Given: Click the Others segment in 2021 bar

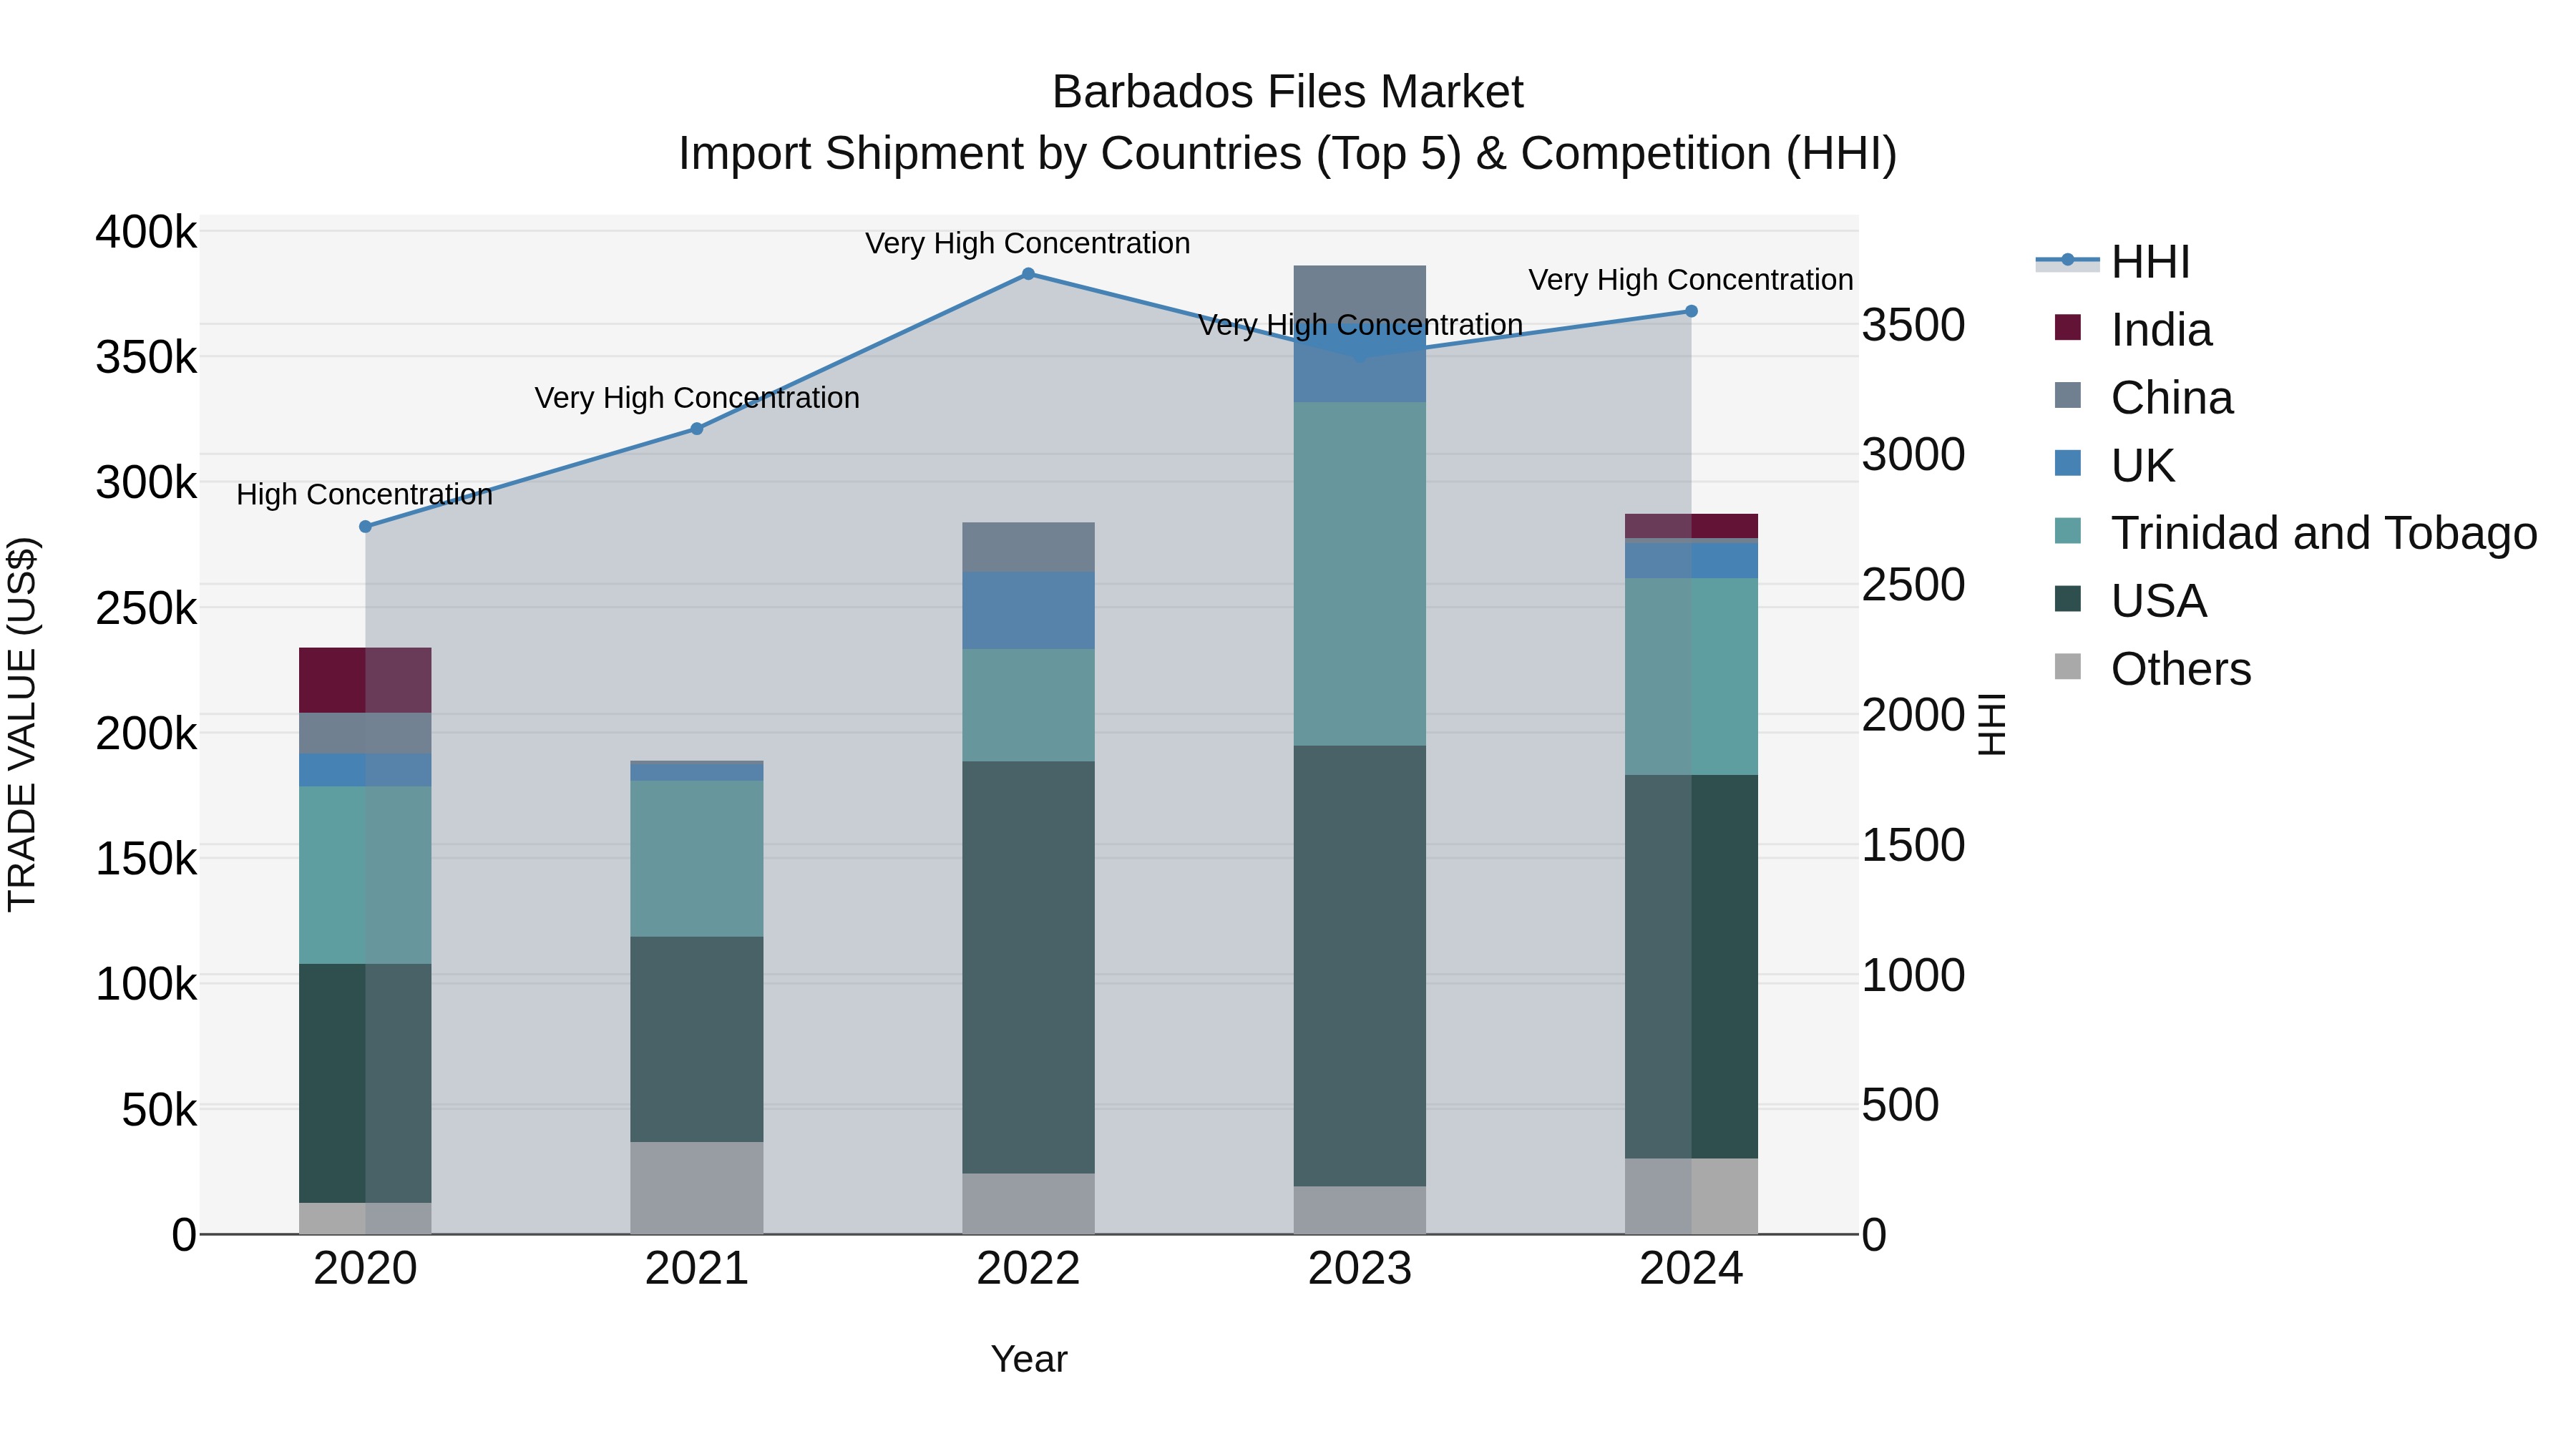Looking at the screenshot, I should [697, 1188].
